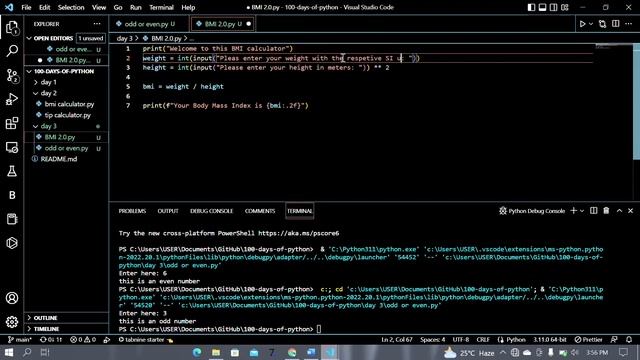
Task: Open bmi calculator.py in explorer
Action: 69,104
